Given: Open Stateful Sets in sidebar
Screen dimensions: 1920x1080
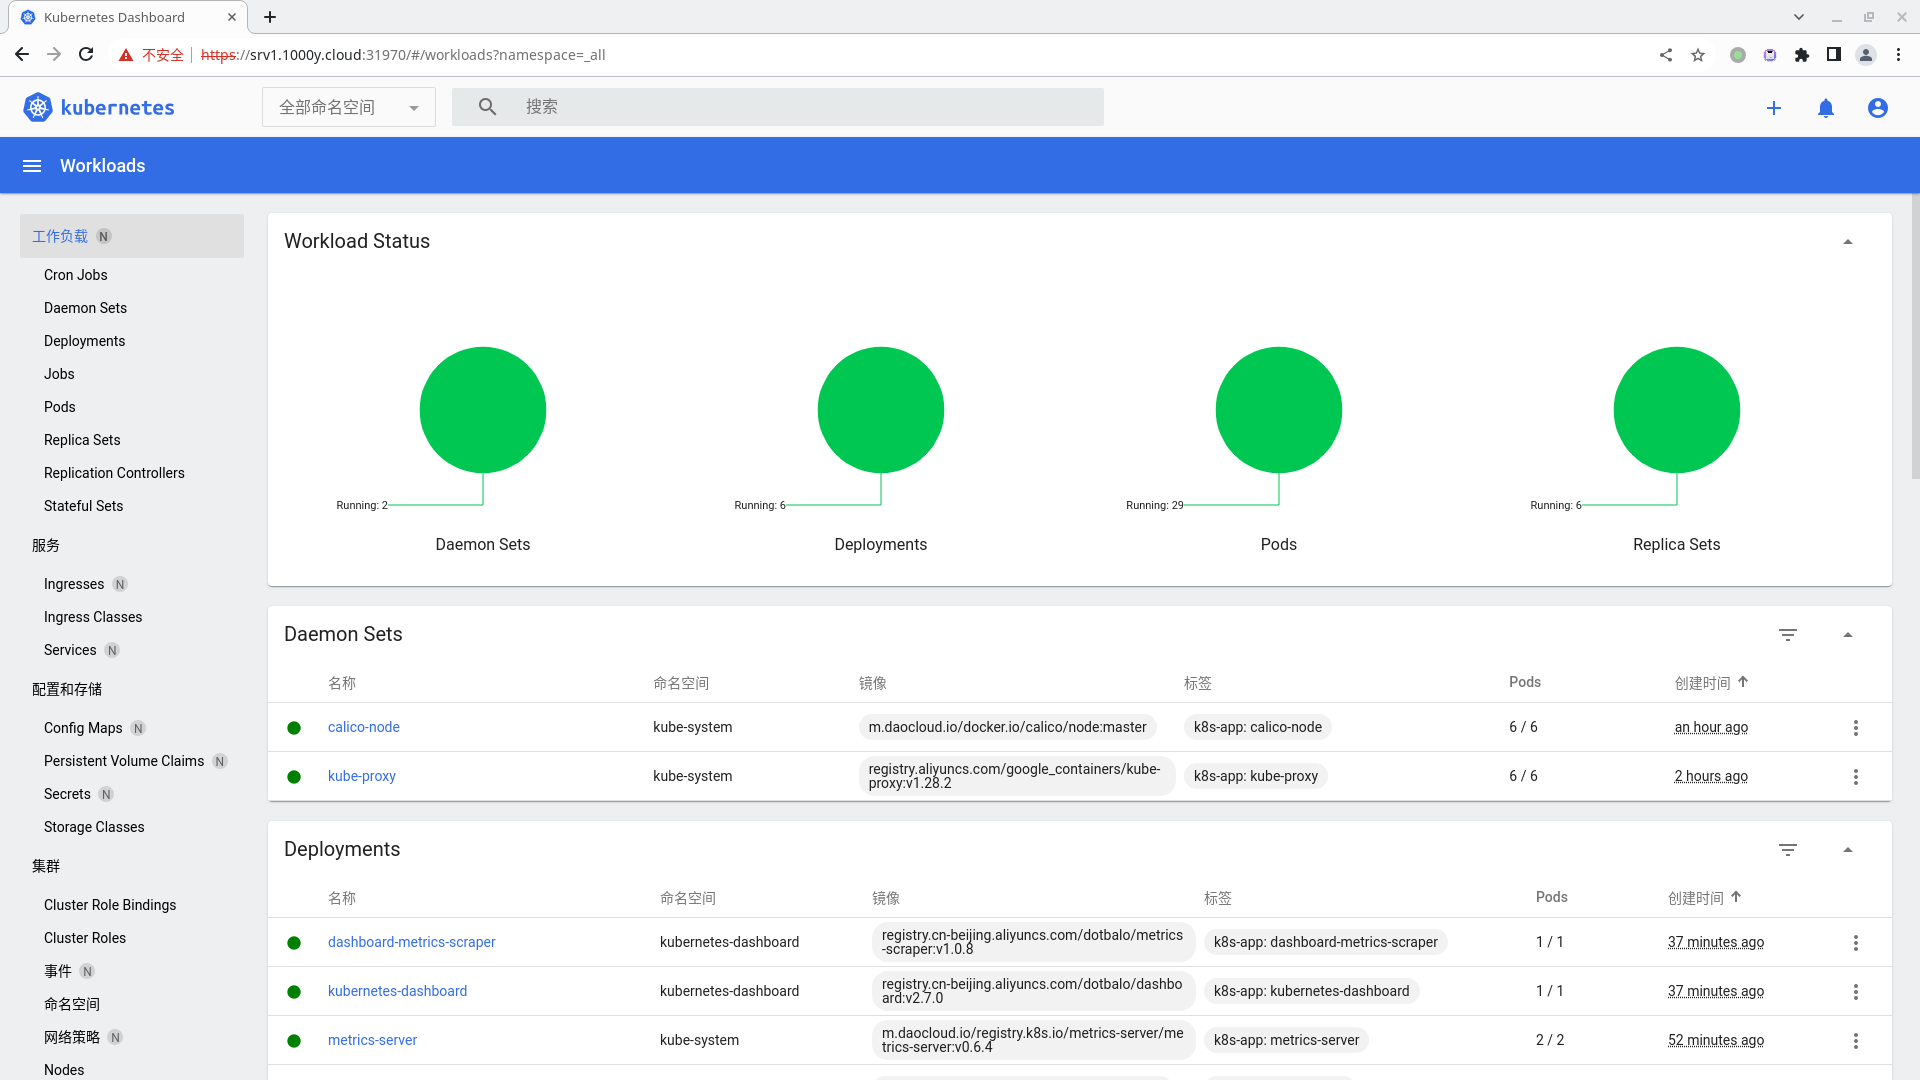Looking at the screenshot, I should tap(84, 506).
